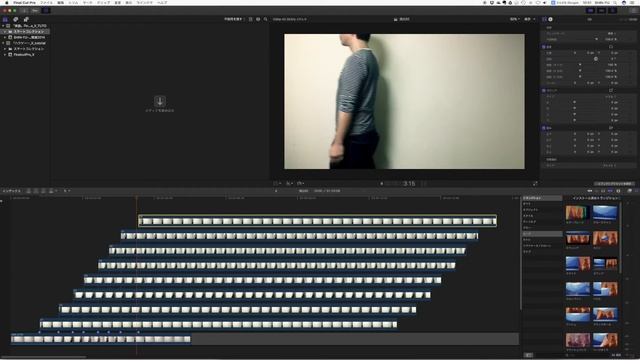Image resolution: width=640 pixels, height=360 pixels.
Task: Open the transform tool dropdown below the viewer
Action: pyautogui.click(x=277, y=184)
